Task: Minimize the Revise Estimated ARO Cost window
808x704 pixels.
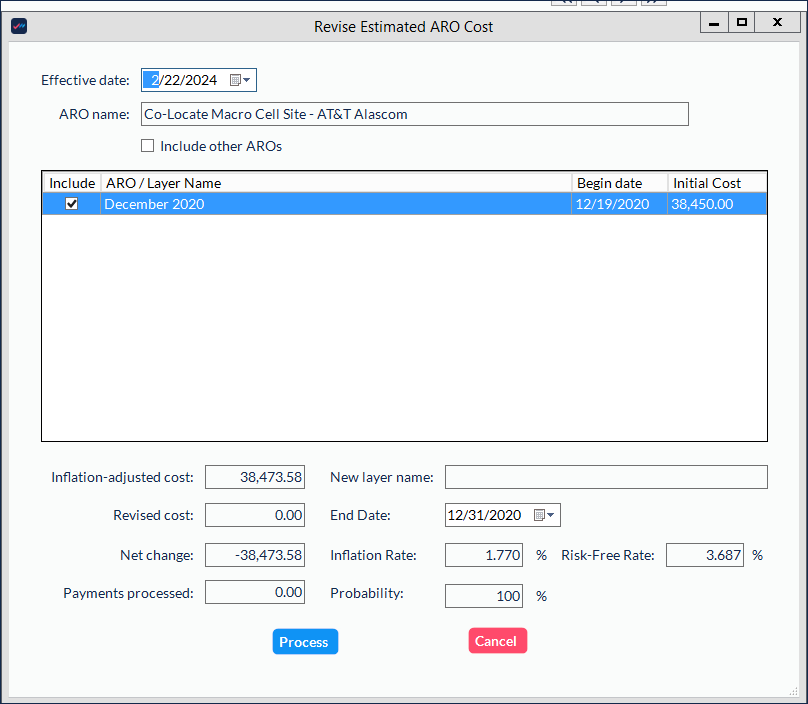Action: [714, 23]
